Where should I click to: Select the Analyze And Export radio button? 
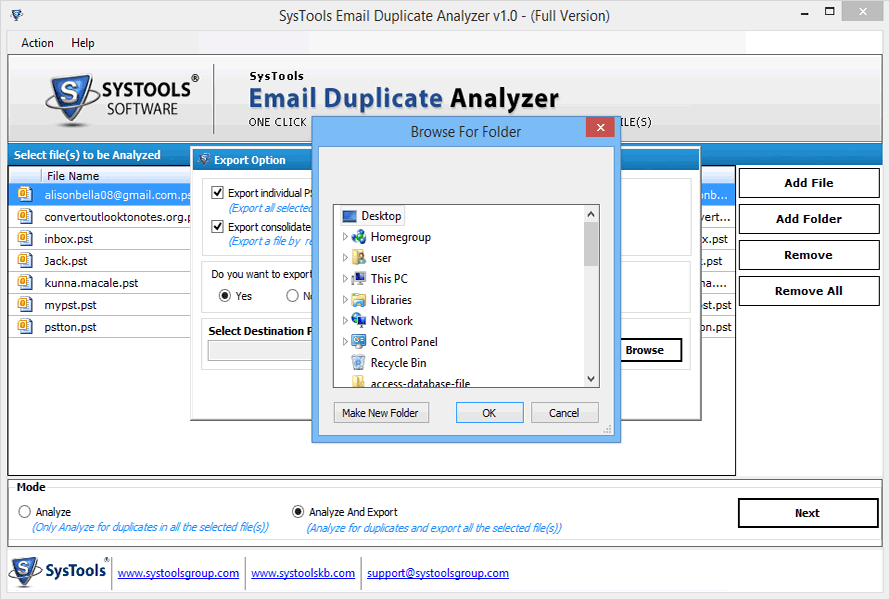[x=298, y=511]
